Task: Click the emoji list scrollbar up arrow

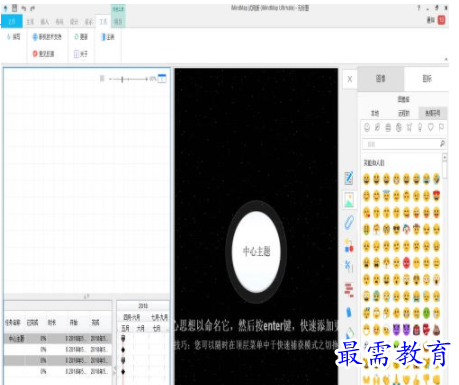Action: [x=445, y=156]
